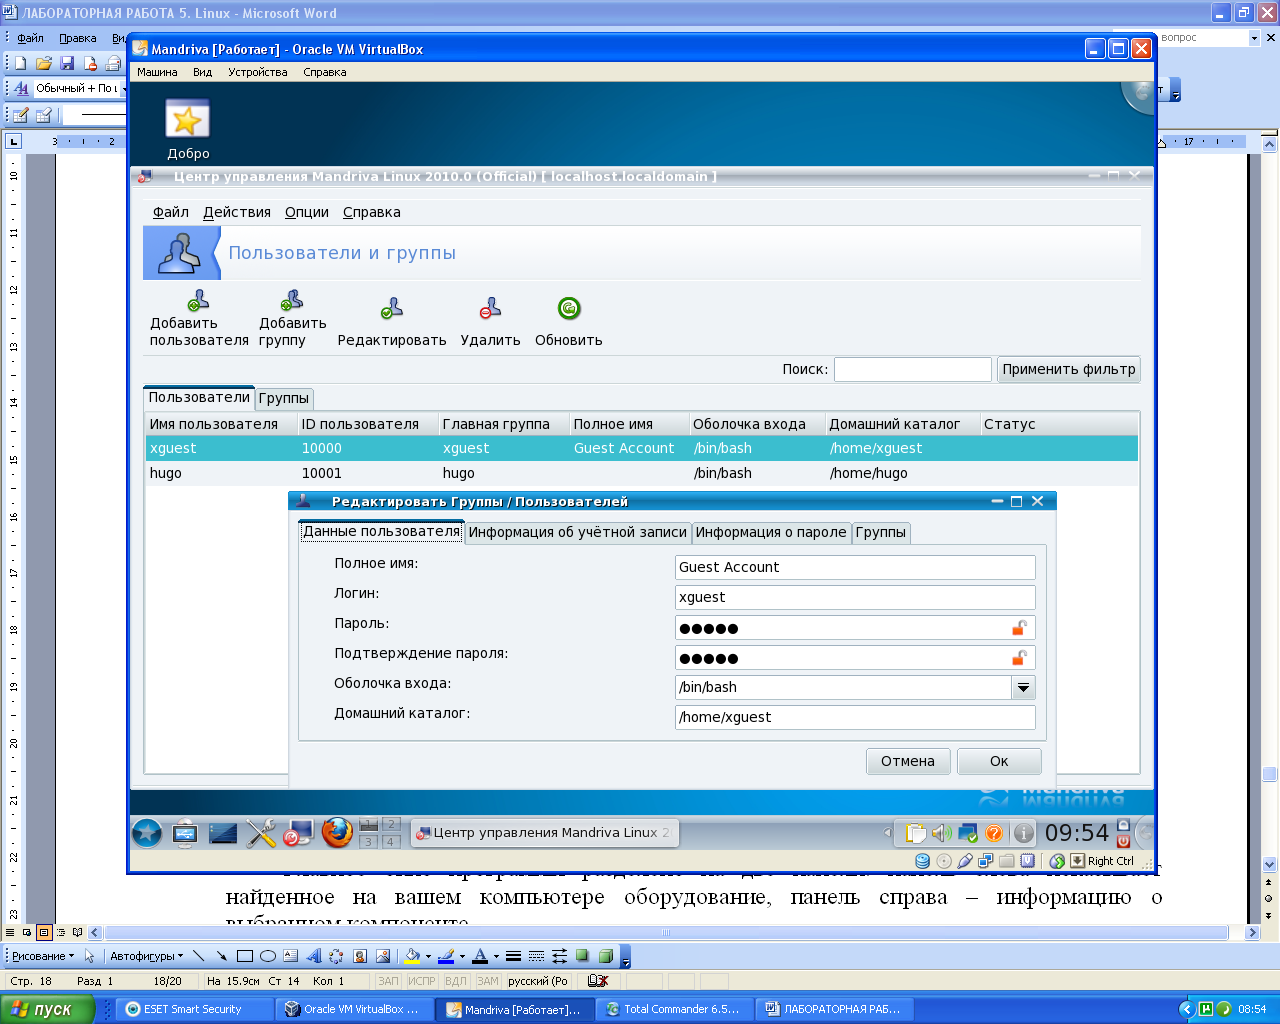Select the Line tool in Drawing toolbar
Viewport: 1280px width, 1024px height.
pyautogui.click(x=198, y=956)
